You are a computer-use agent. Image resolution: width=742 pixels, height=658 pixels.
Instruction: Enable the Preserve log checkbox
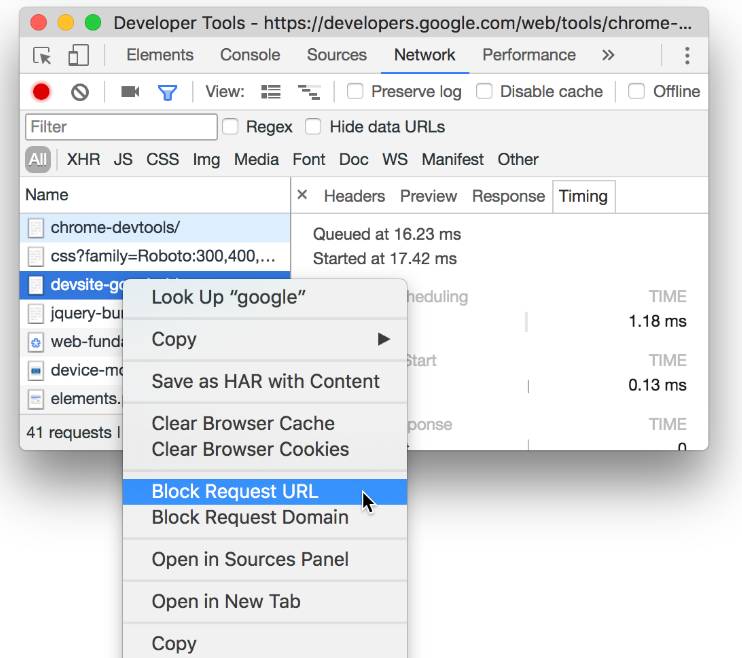(x=355, y=91)
